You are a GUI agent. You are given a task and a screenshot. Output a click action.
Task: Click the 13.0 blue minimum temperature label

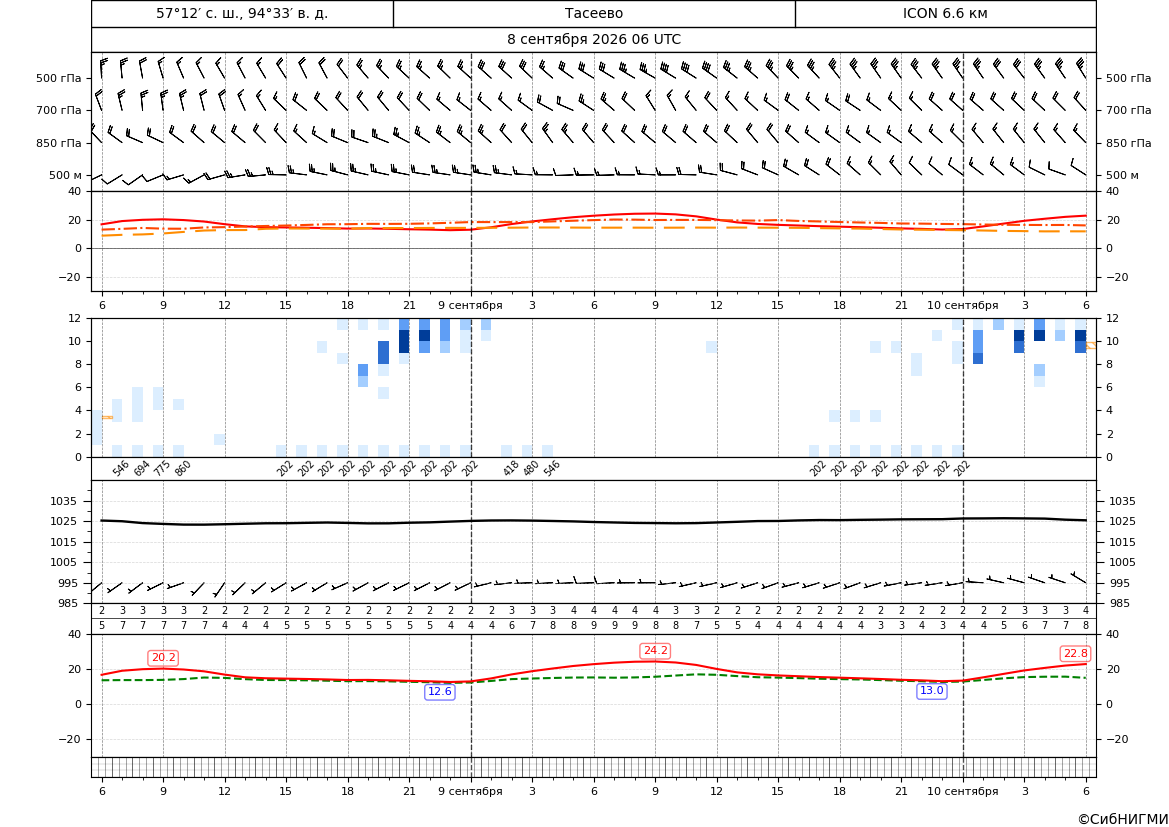pos(931,691)
